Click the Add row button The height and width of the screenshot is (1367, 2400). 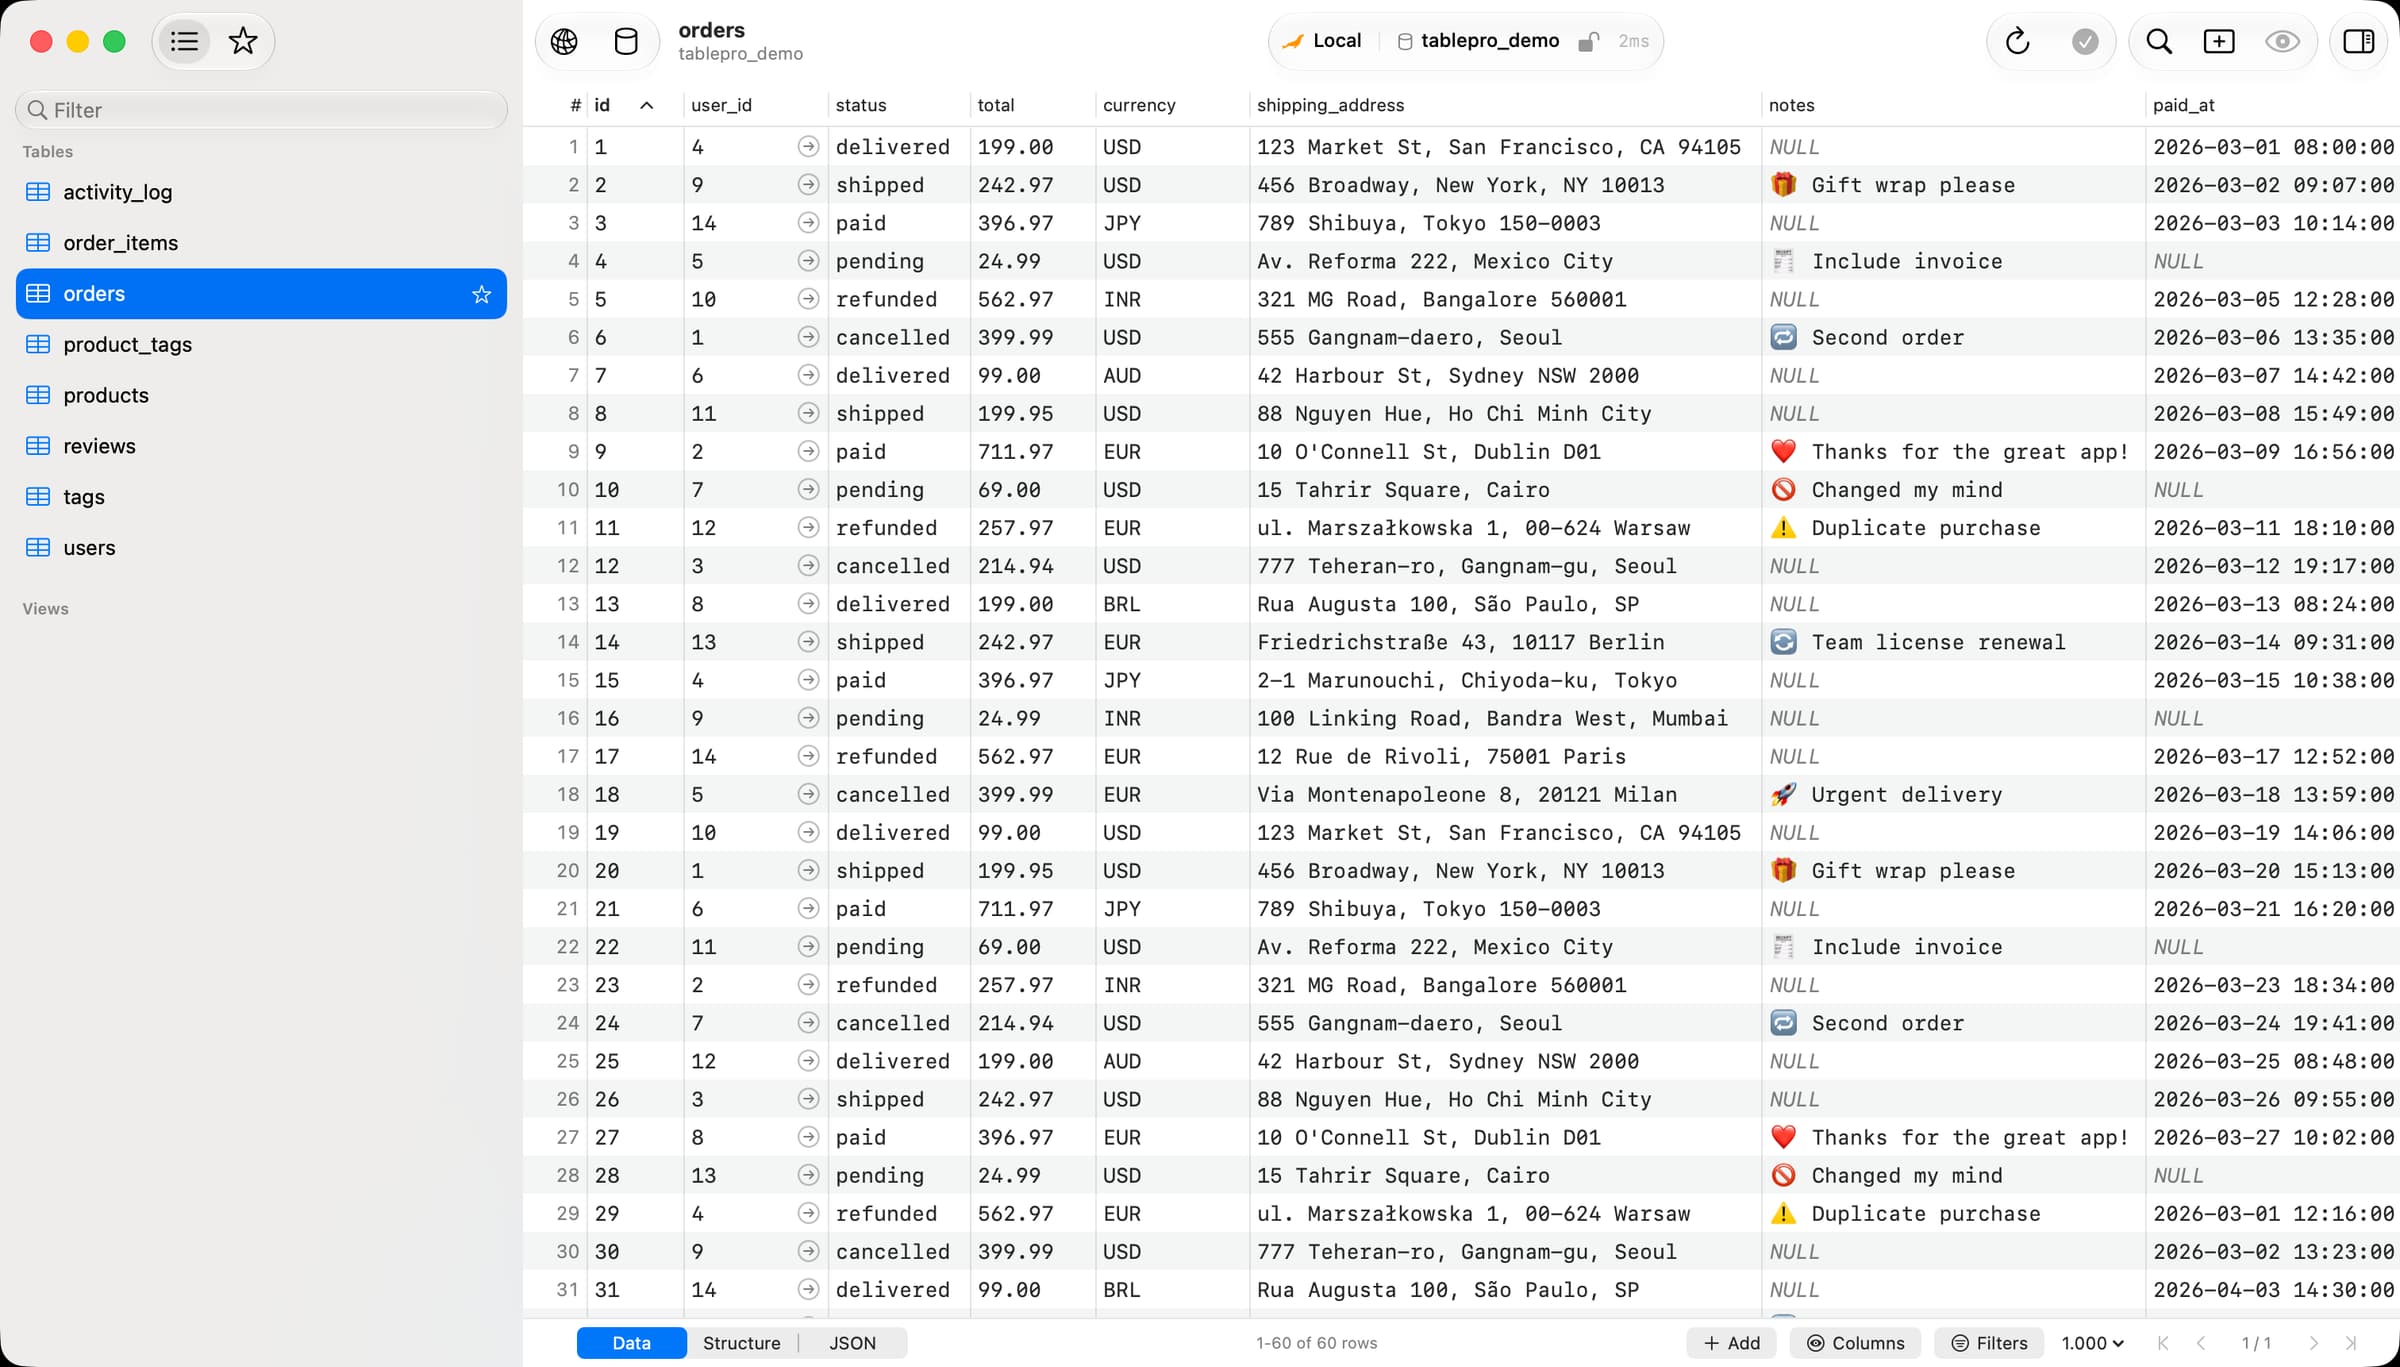click(1732, 1343)
